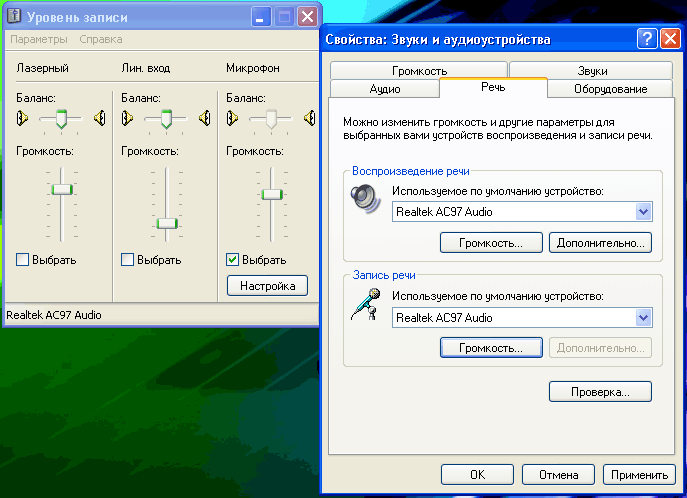Switch to the Аудио tab
Viewport: 687px width, 498px height.
coord(385,89)
